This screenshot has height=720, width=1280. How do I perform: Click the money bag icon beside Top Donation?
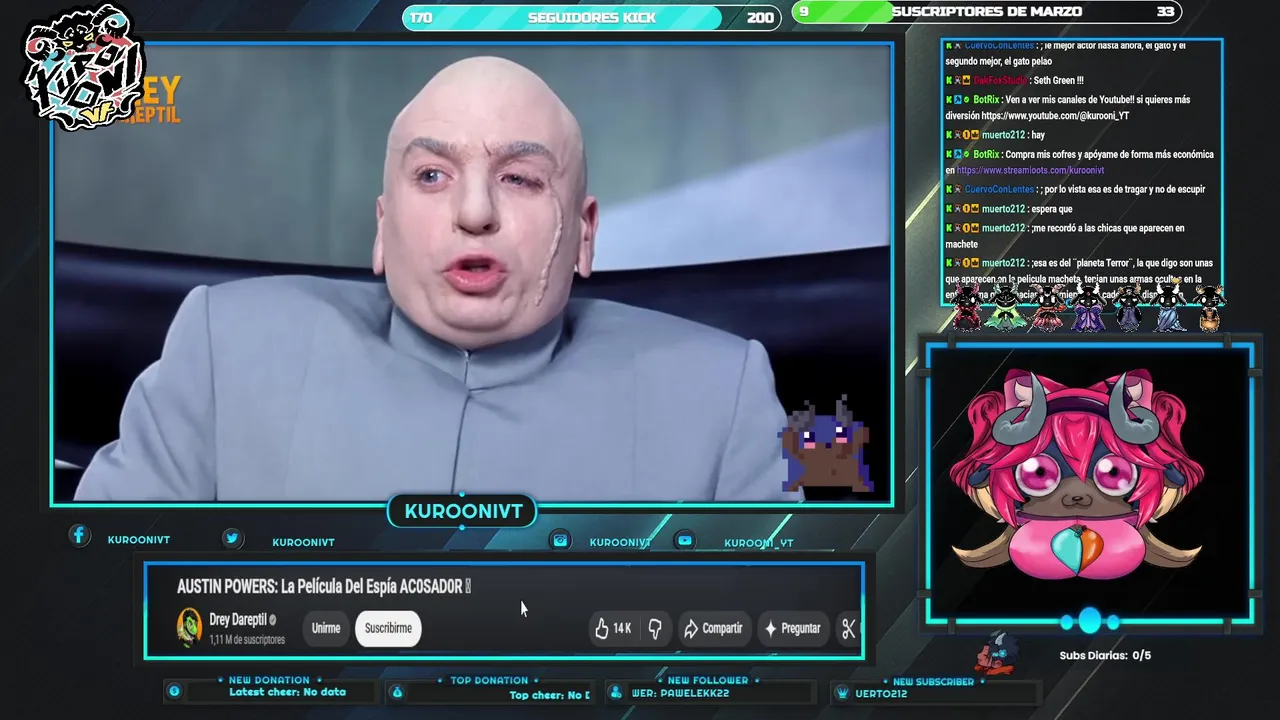point(397,691)
